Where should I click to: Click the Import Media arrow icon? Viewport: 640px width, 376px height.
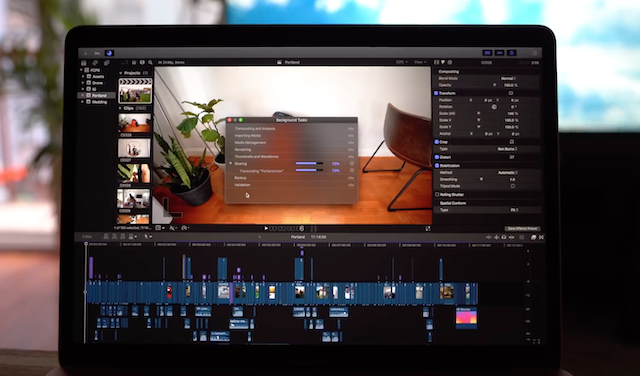click(86, 53)
